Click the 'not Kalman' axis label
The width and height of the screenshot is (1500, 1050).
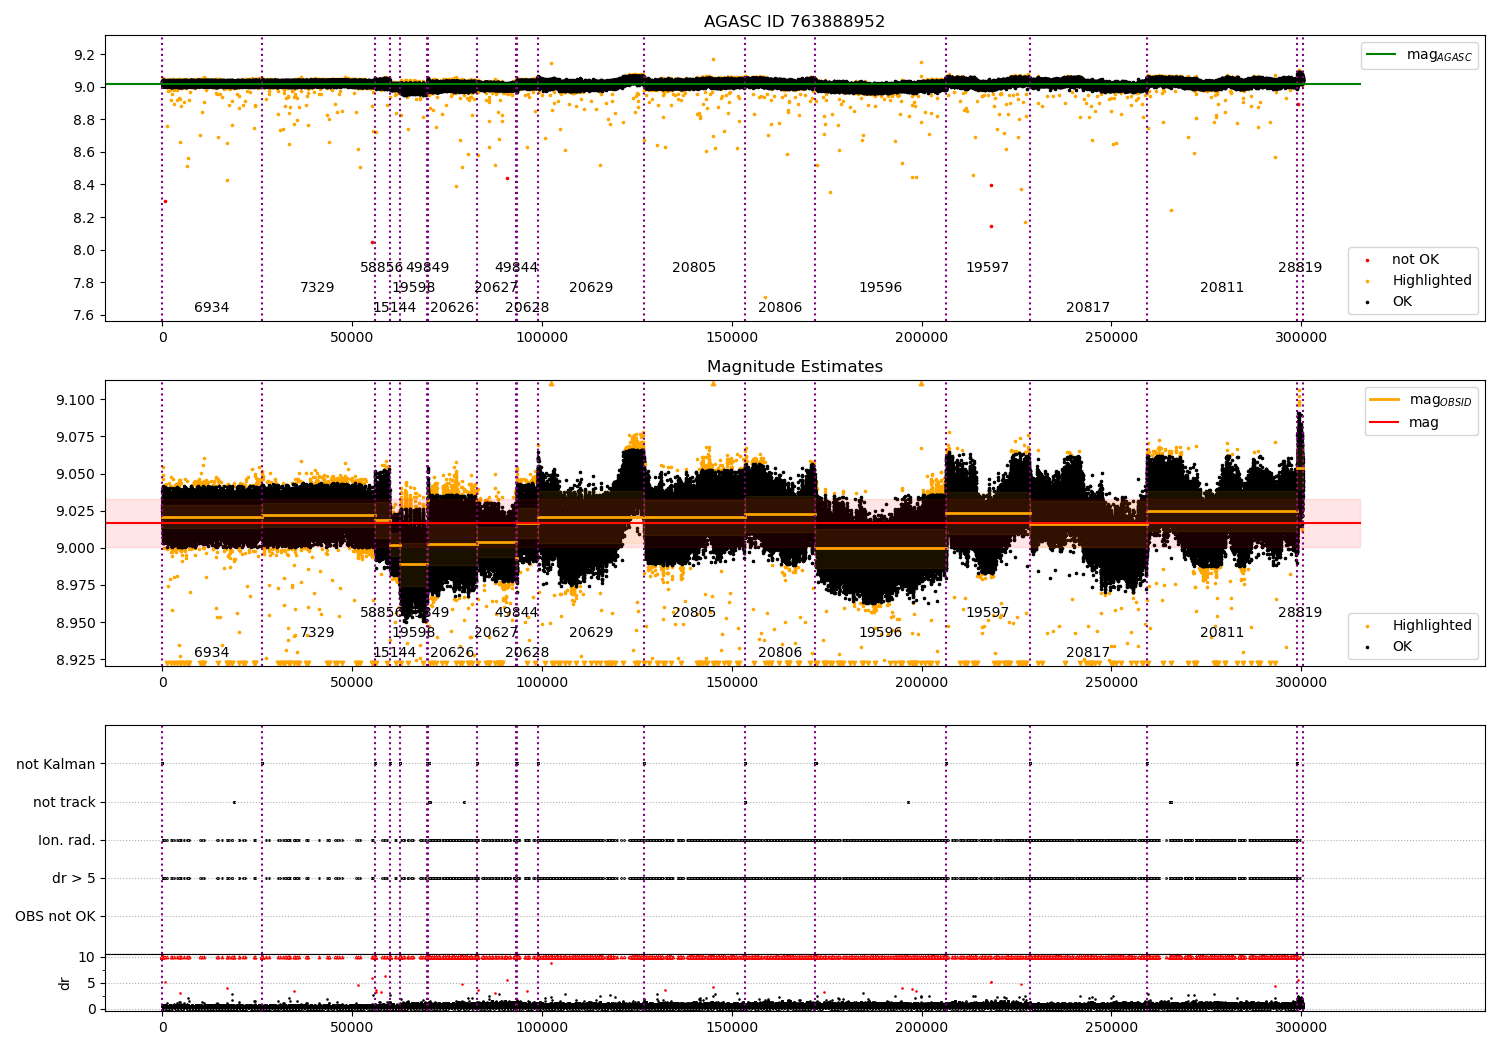(x=56, y=765)
